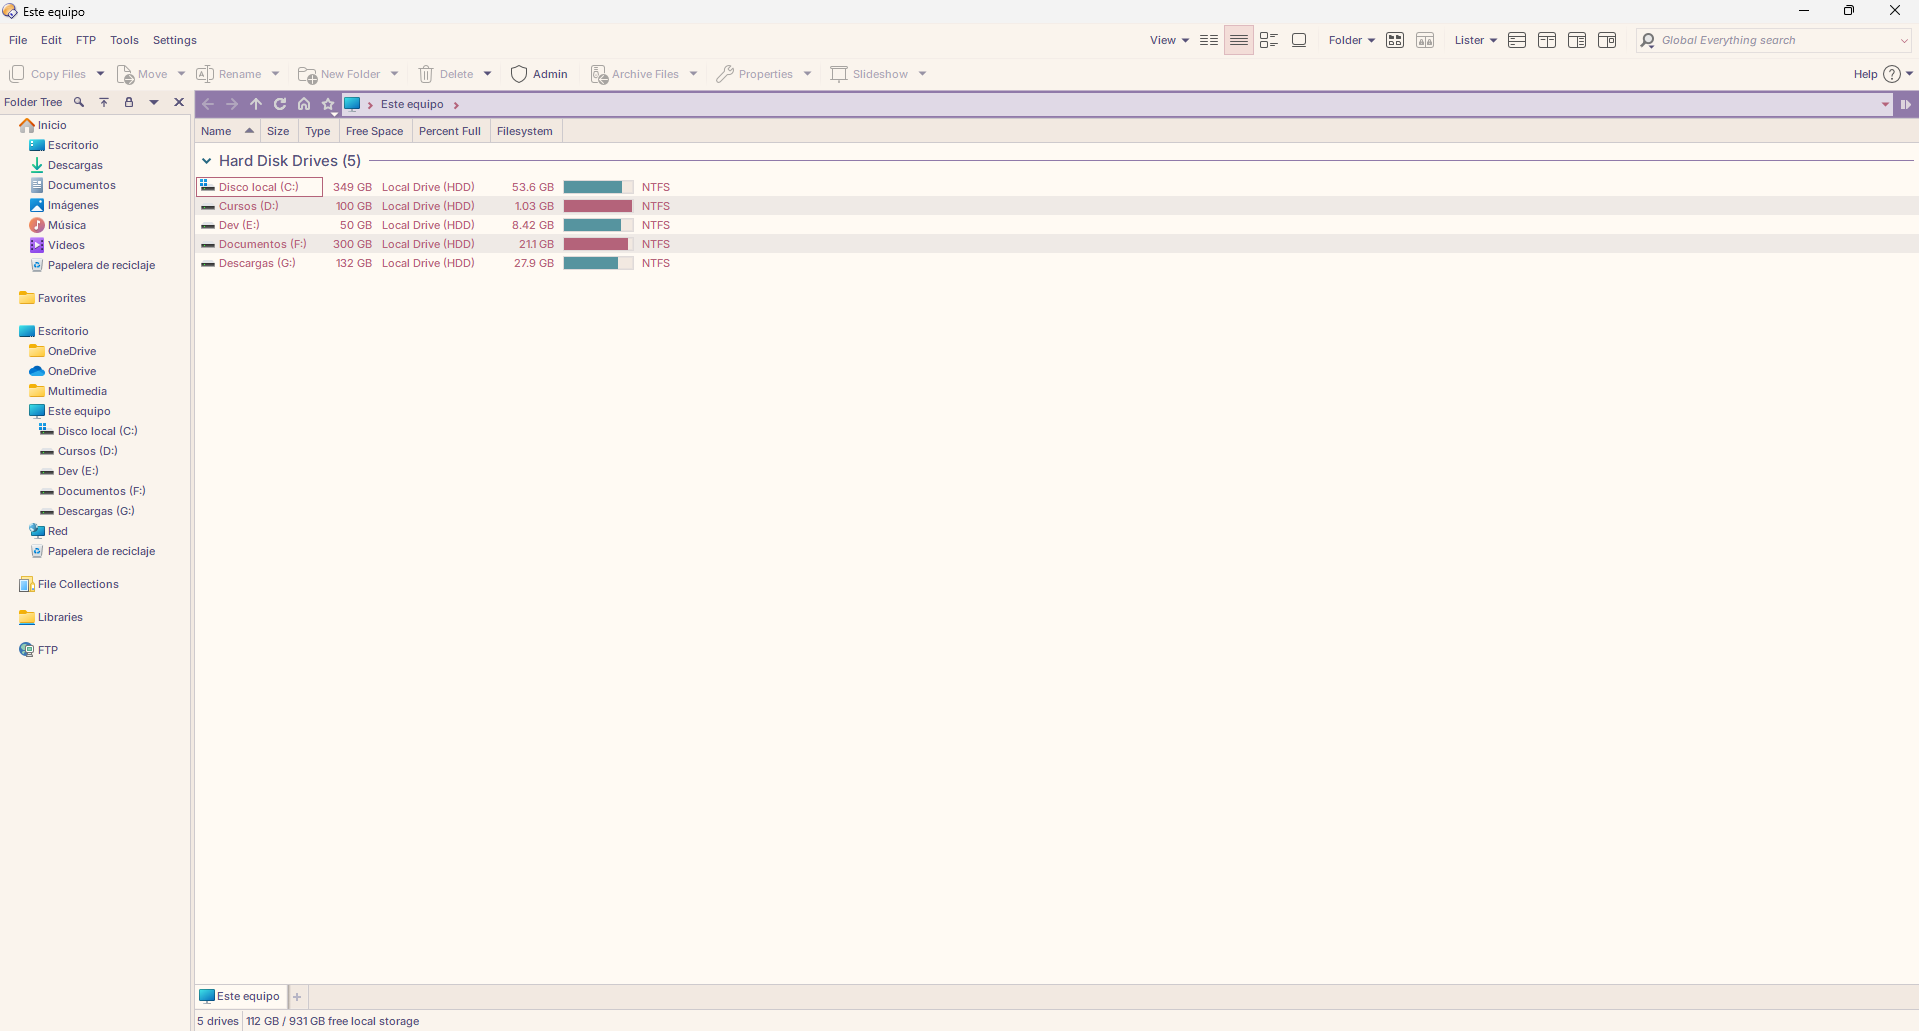Screen dimensions: 1919x1031
Task: Open the View dropdown menu
Action: click(1169, 41)
